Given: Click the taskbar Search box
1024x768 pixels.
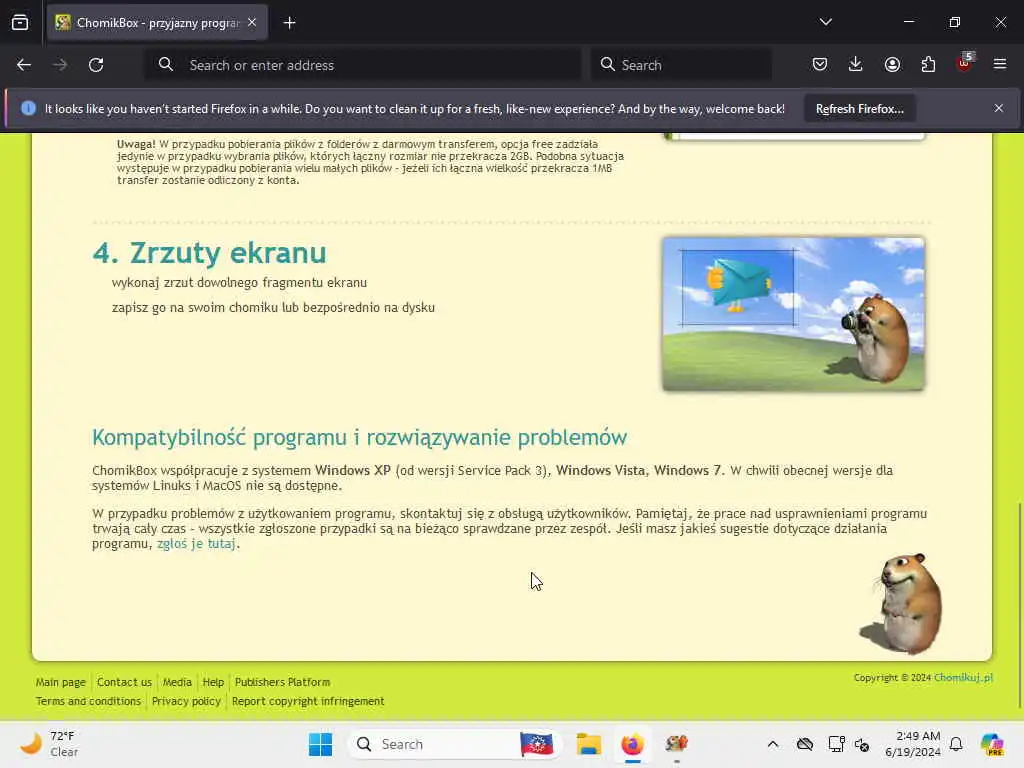Looking at the screenshot, I should click(455, 744).
